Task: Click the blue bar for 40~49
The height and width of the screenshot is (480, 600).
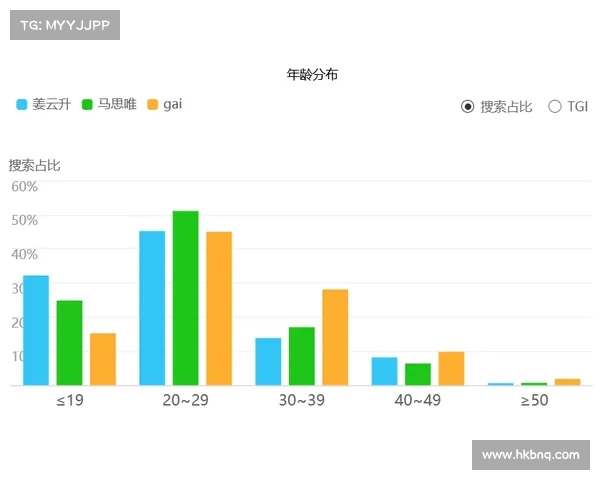Action: click(385, 371)
